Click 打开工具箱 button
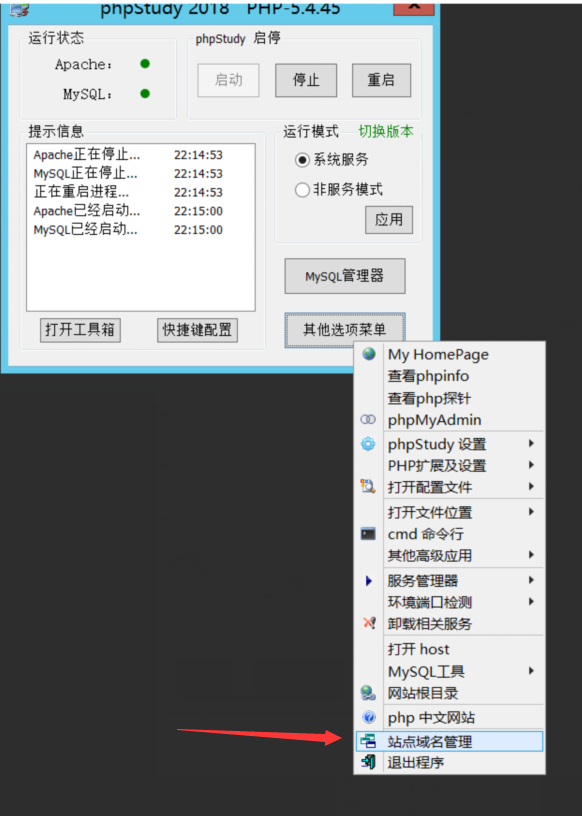Viewport: 582px width, 816px height. pos(80,330)
